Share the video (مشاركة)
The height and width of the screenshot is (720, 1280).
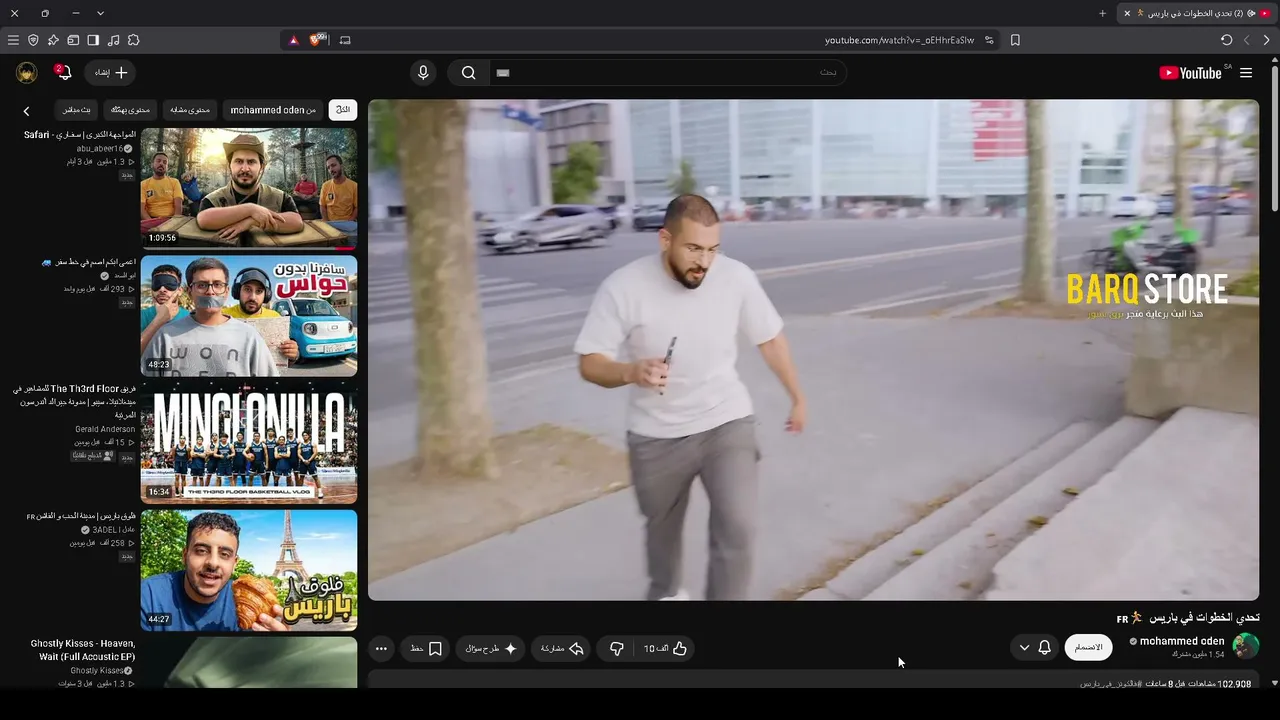[x=561, y=649]
